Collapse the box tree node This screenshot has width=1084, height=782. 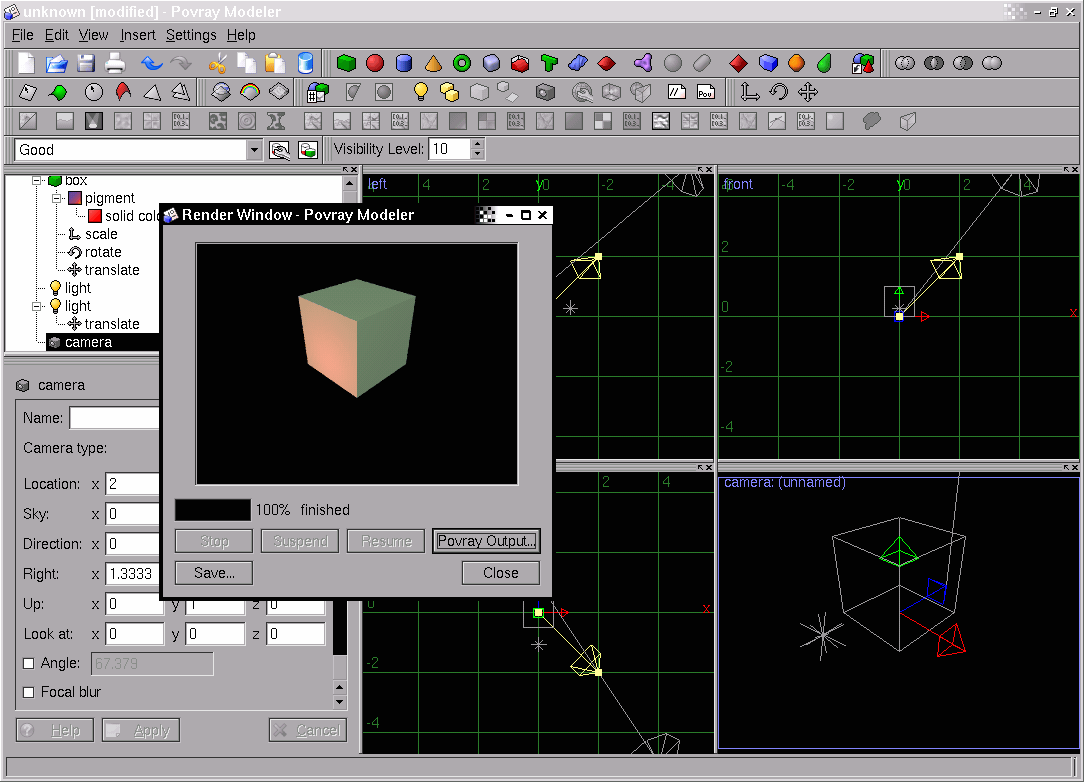tap(37, 180)
